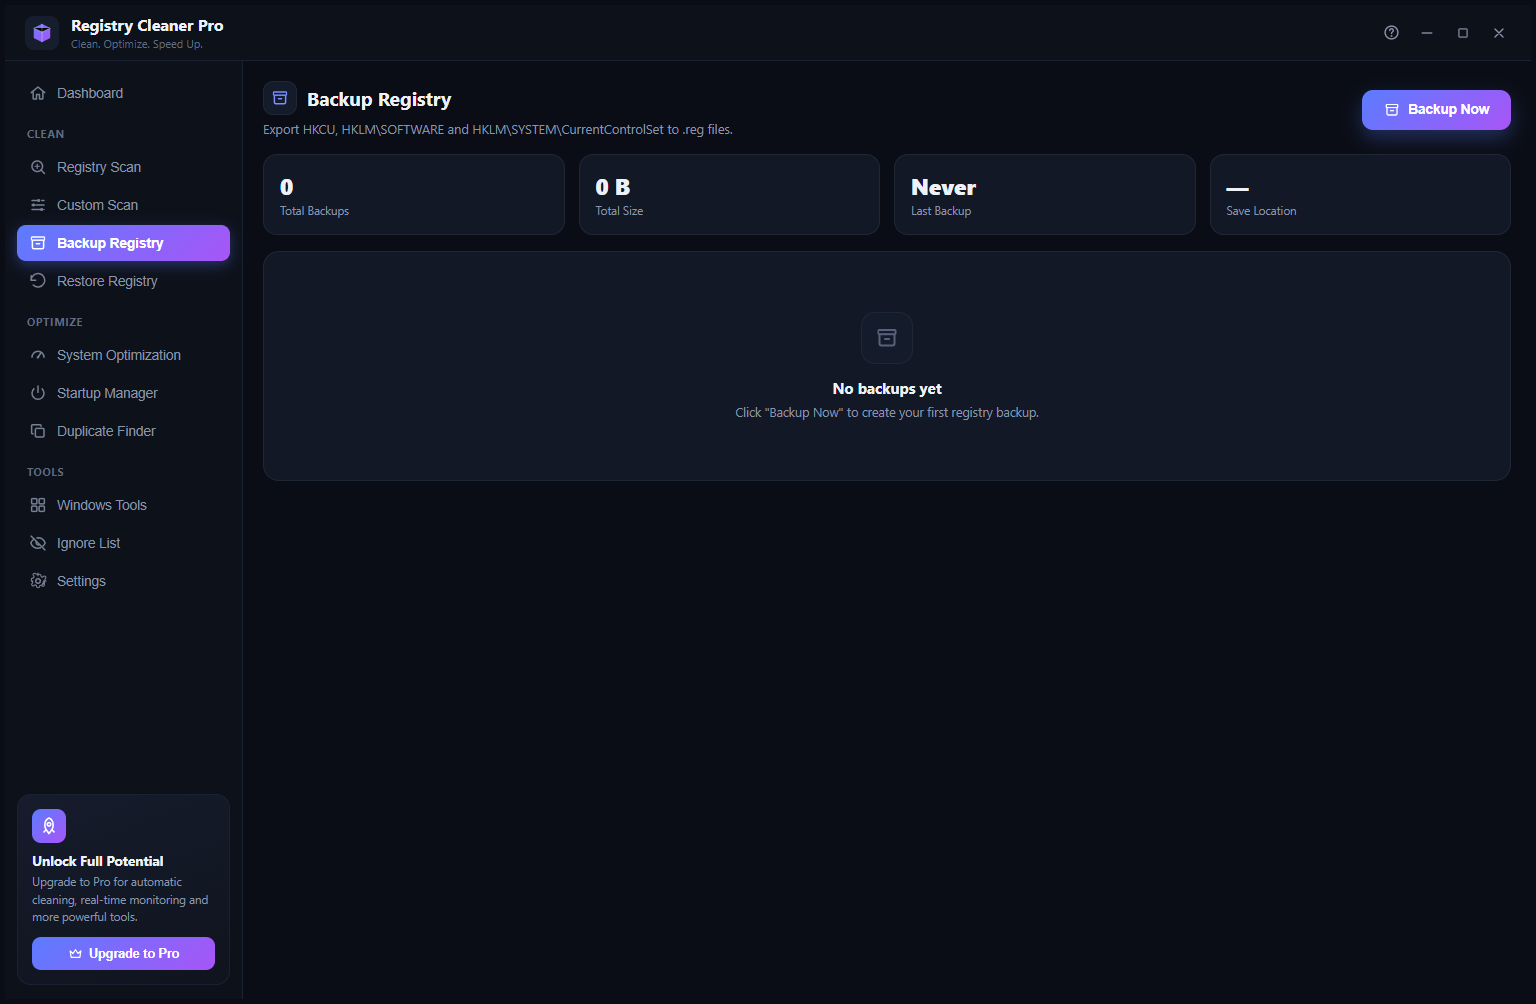Click the Ignore List crossed-eye icon
This screenshot has width=1536, height=1004.
point(38,543)
